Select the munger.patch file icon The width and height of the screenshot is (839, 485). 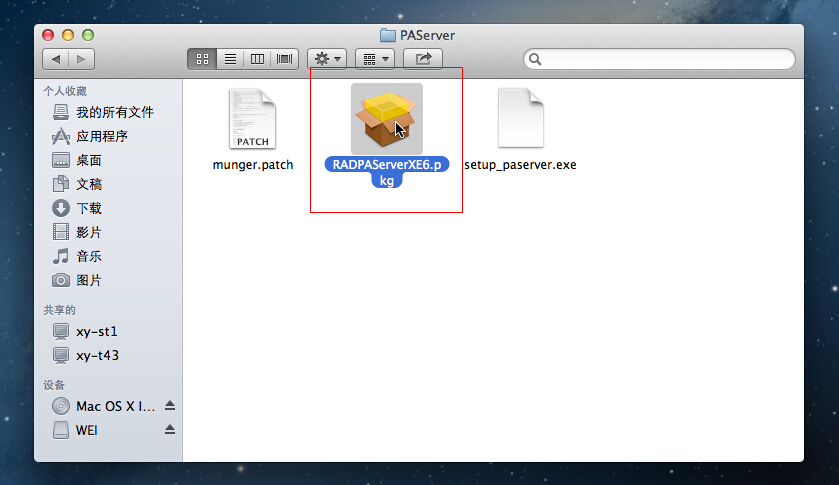253,119
